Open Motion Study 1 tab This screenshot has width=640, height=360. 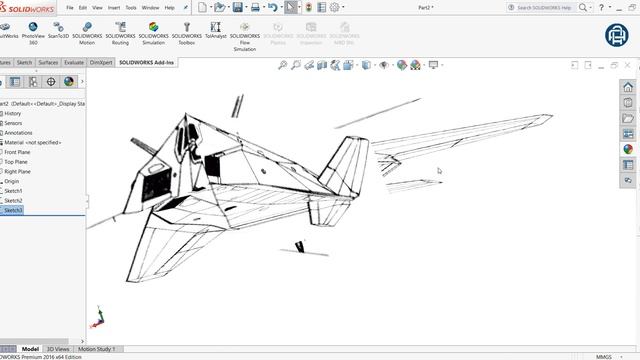(97, 349)
